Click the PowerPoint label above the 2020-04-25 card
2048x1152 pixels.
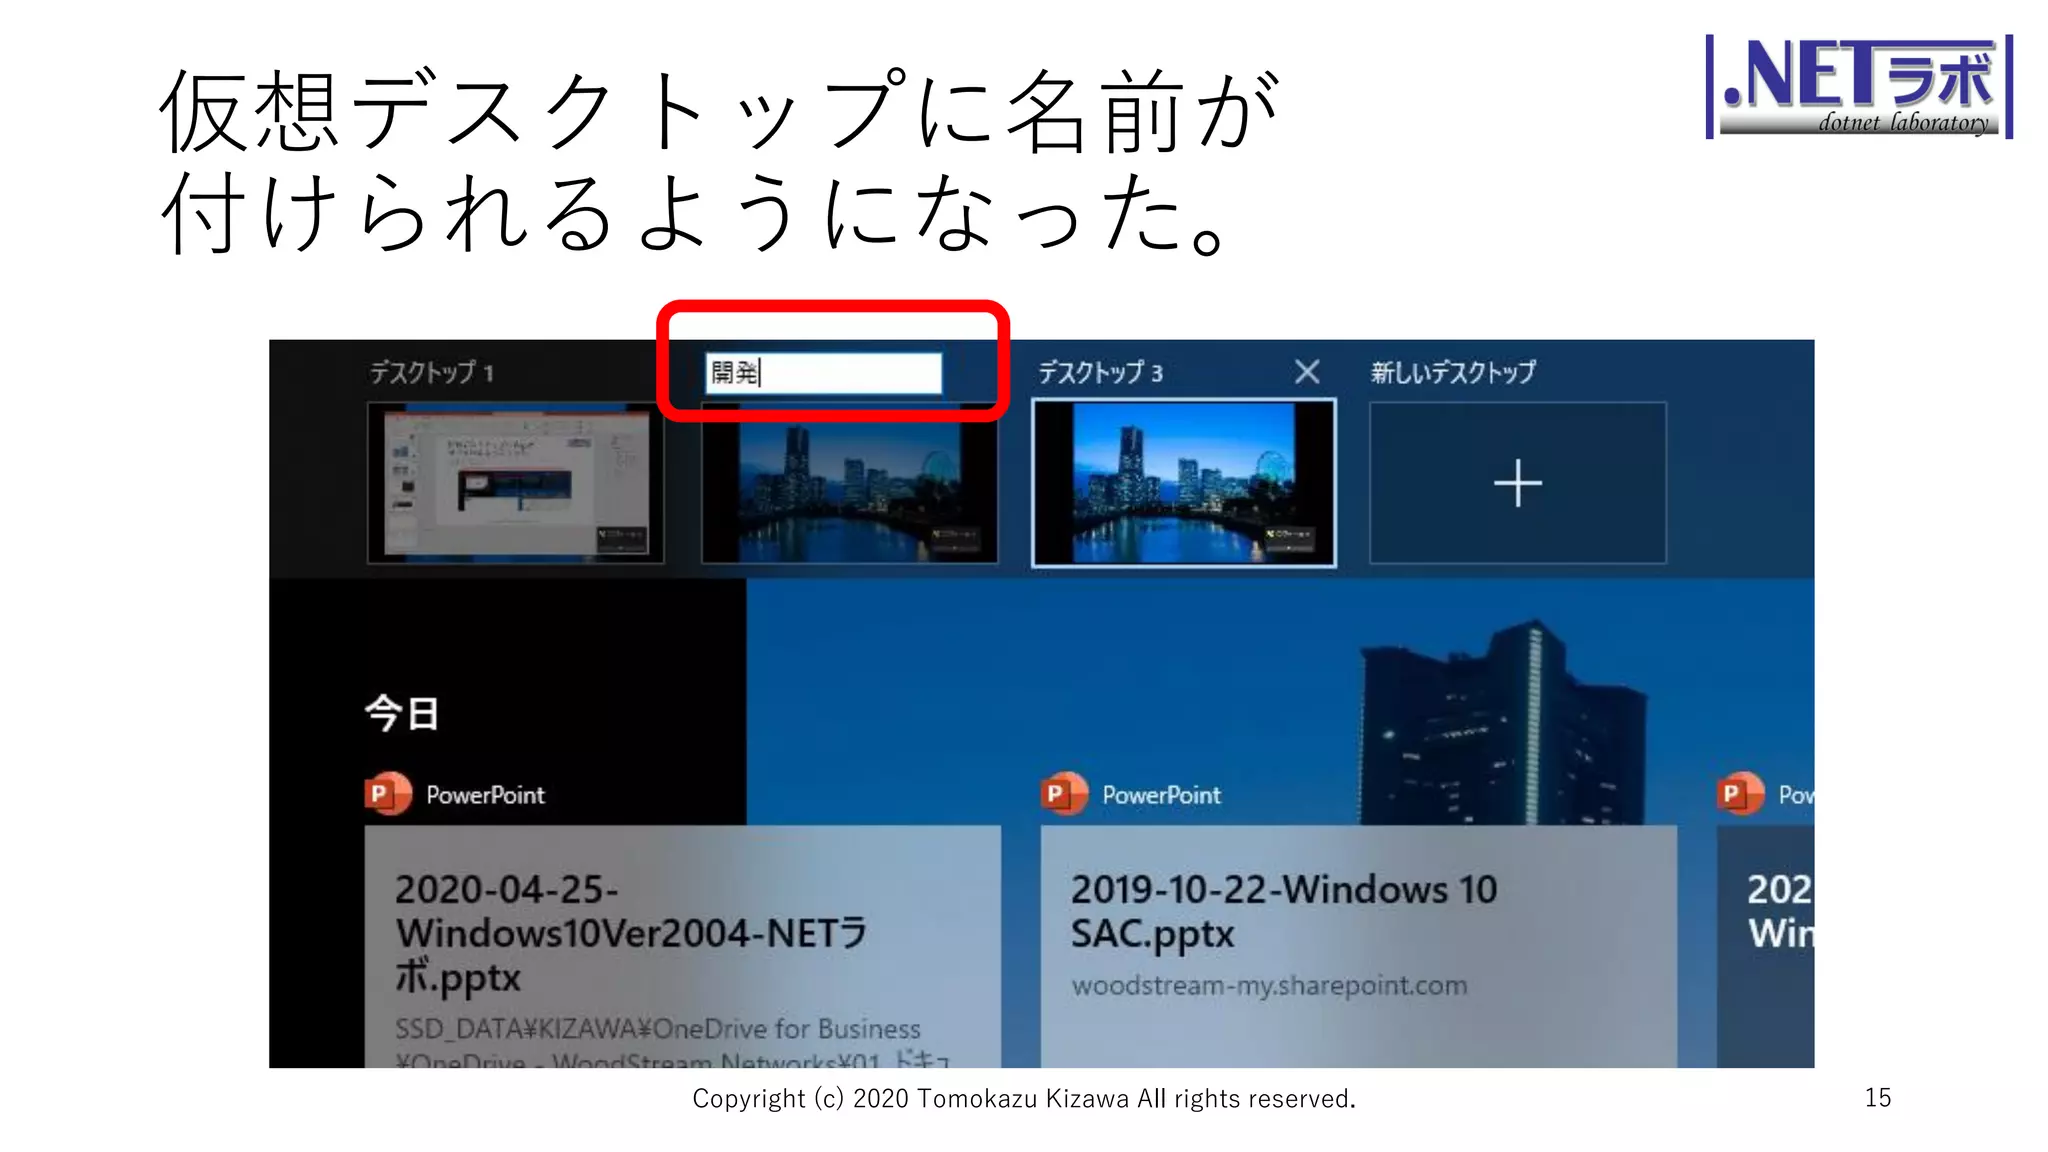(486, 795)
